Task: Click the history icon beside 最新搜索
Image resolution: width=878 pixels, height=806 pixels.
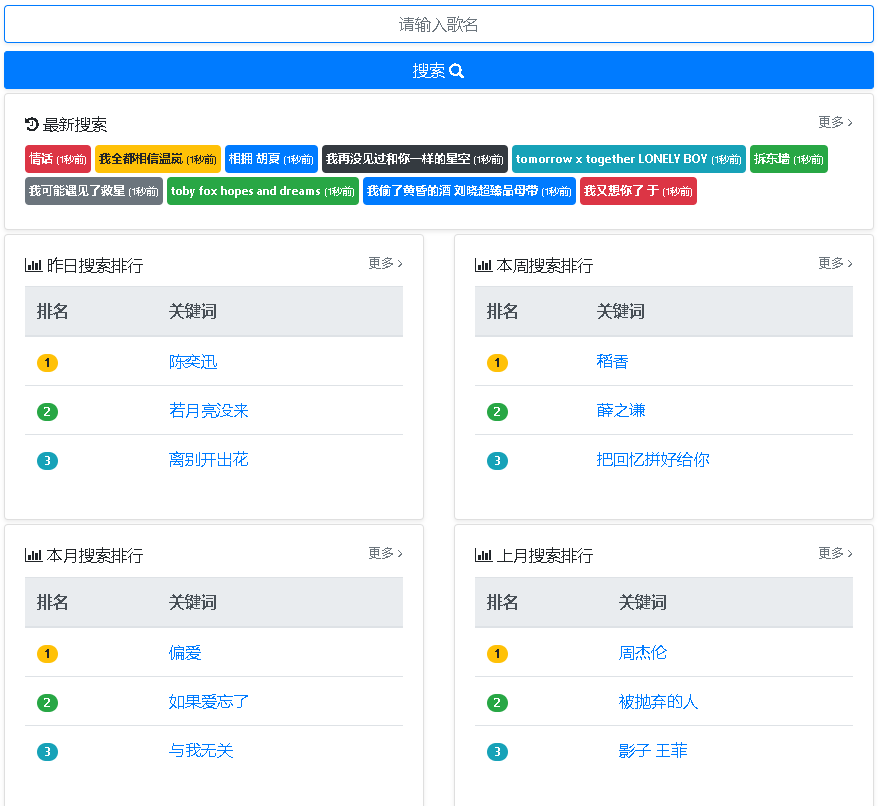Action: pos(32,124)
